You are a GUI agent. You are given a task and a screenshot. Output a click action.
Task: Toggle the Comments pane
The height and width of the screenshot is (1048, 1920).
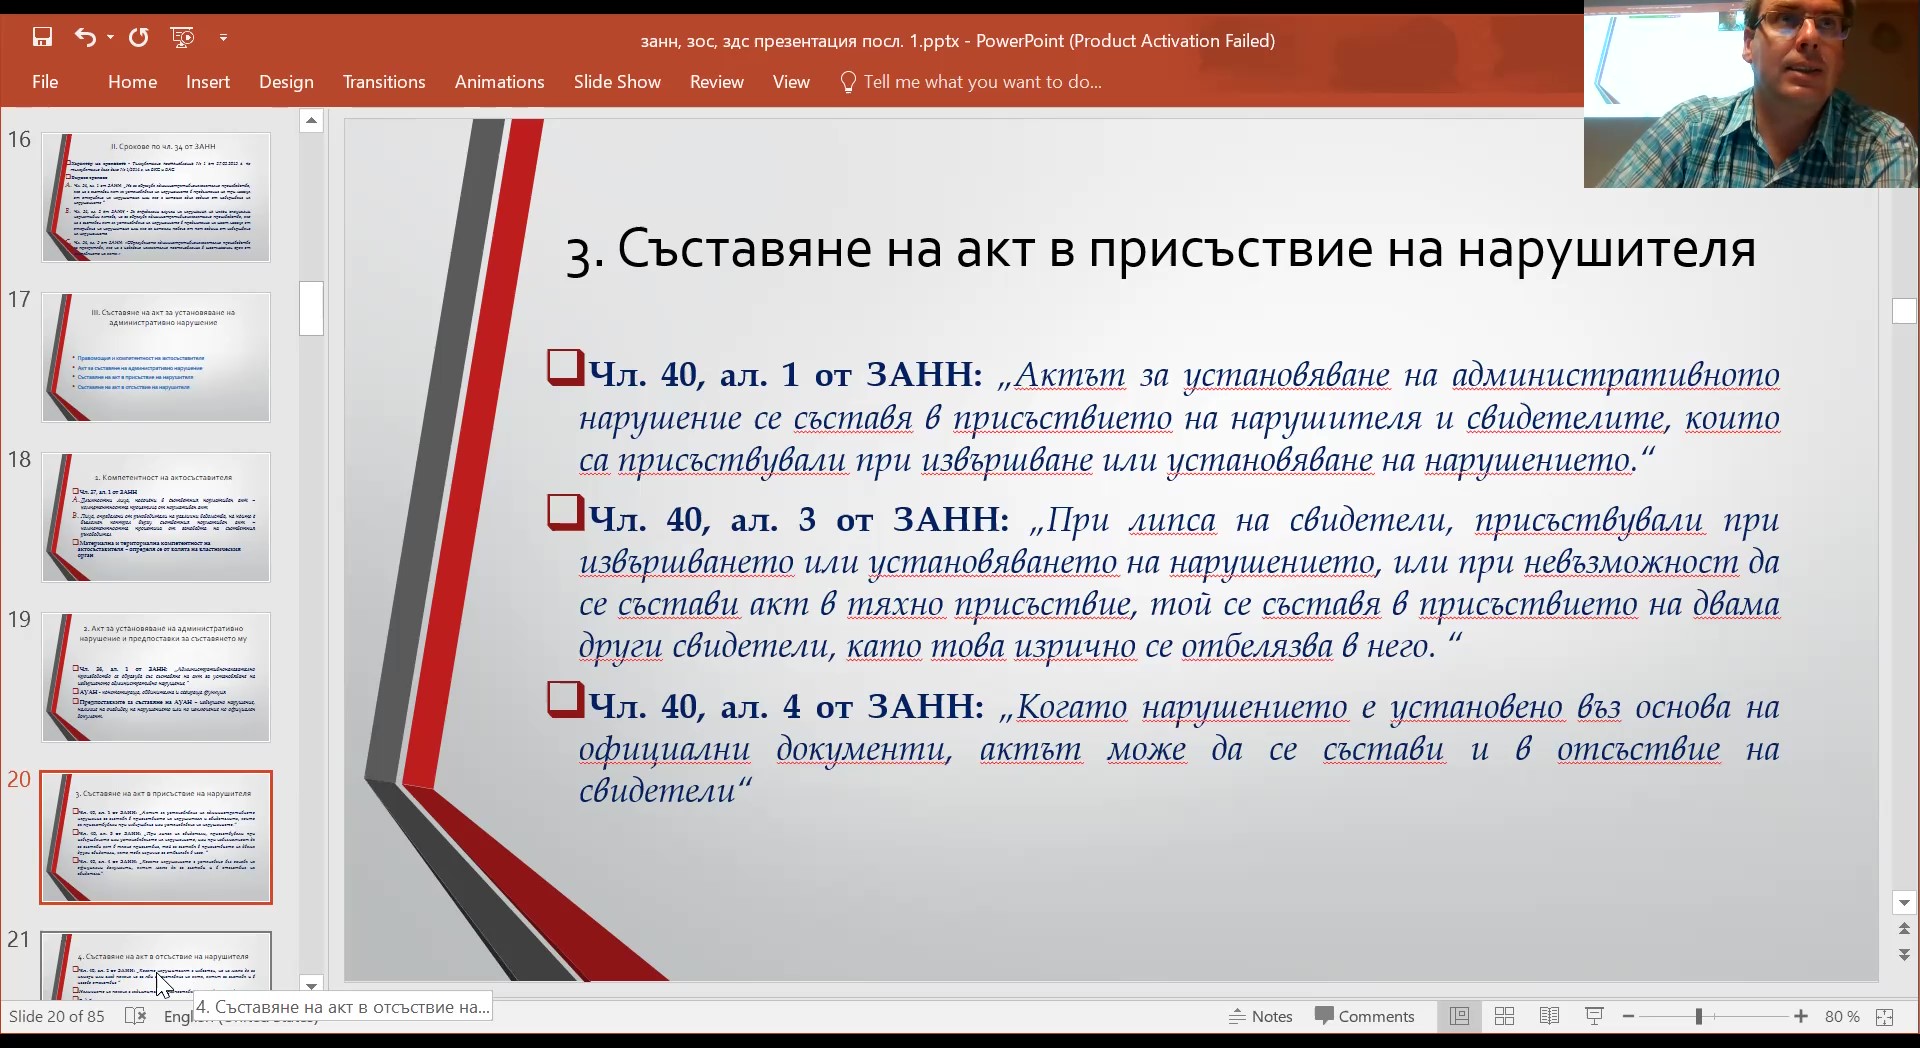[x=1365, y=1016]
